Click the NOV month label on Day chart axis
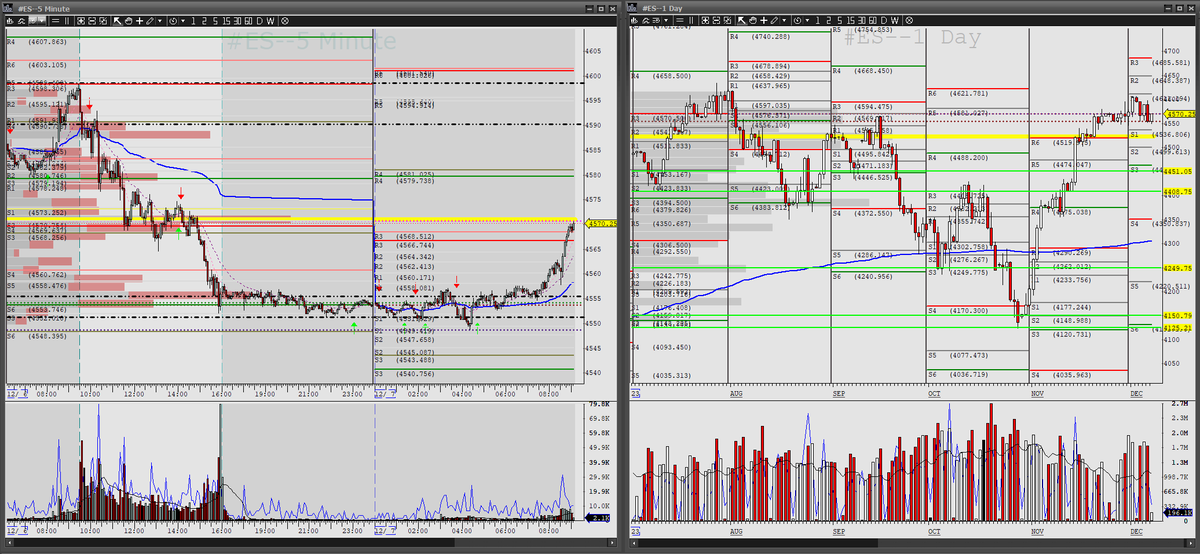 point(1037,395)
